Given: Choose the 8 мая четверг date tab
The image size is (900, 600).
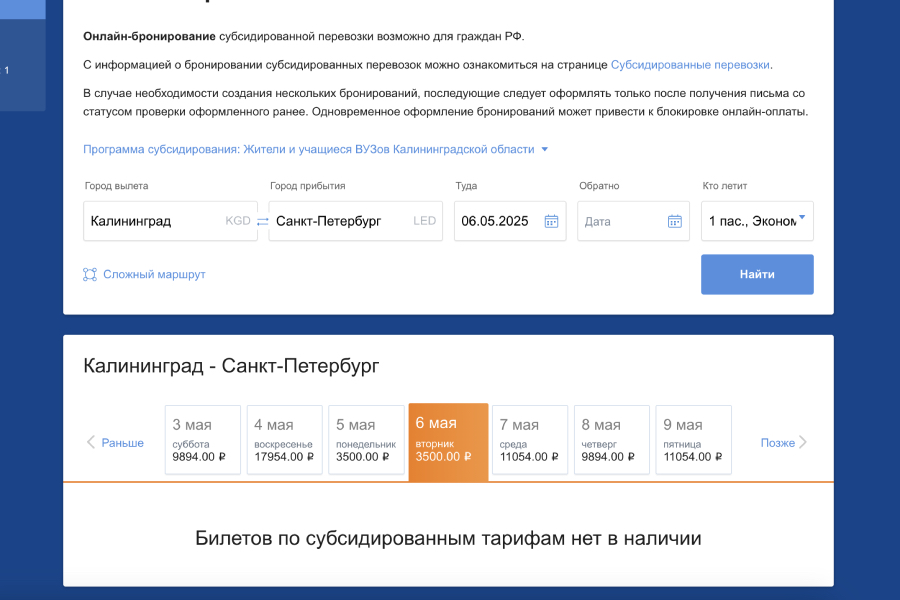Looking at the screenshot, I should [x=611, y=439].
